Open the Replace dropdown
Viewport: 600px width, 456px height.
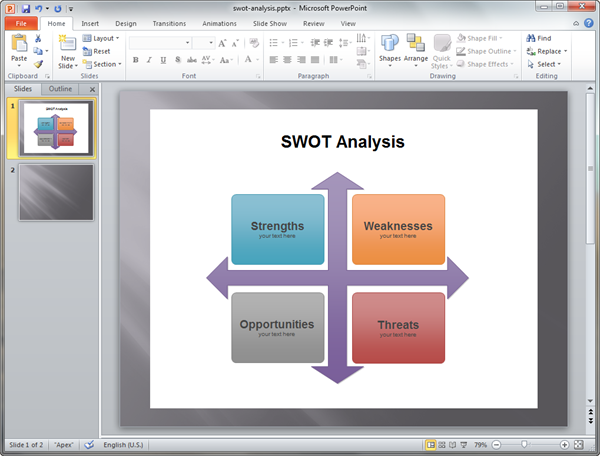[x=547, y=51]
